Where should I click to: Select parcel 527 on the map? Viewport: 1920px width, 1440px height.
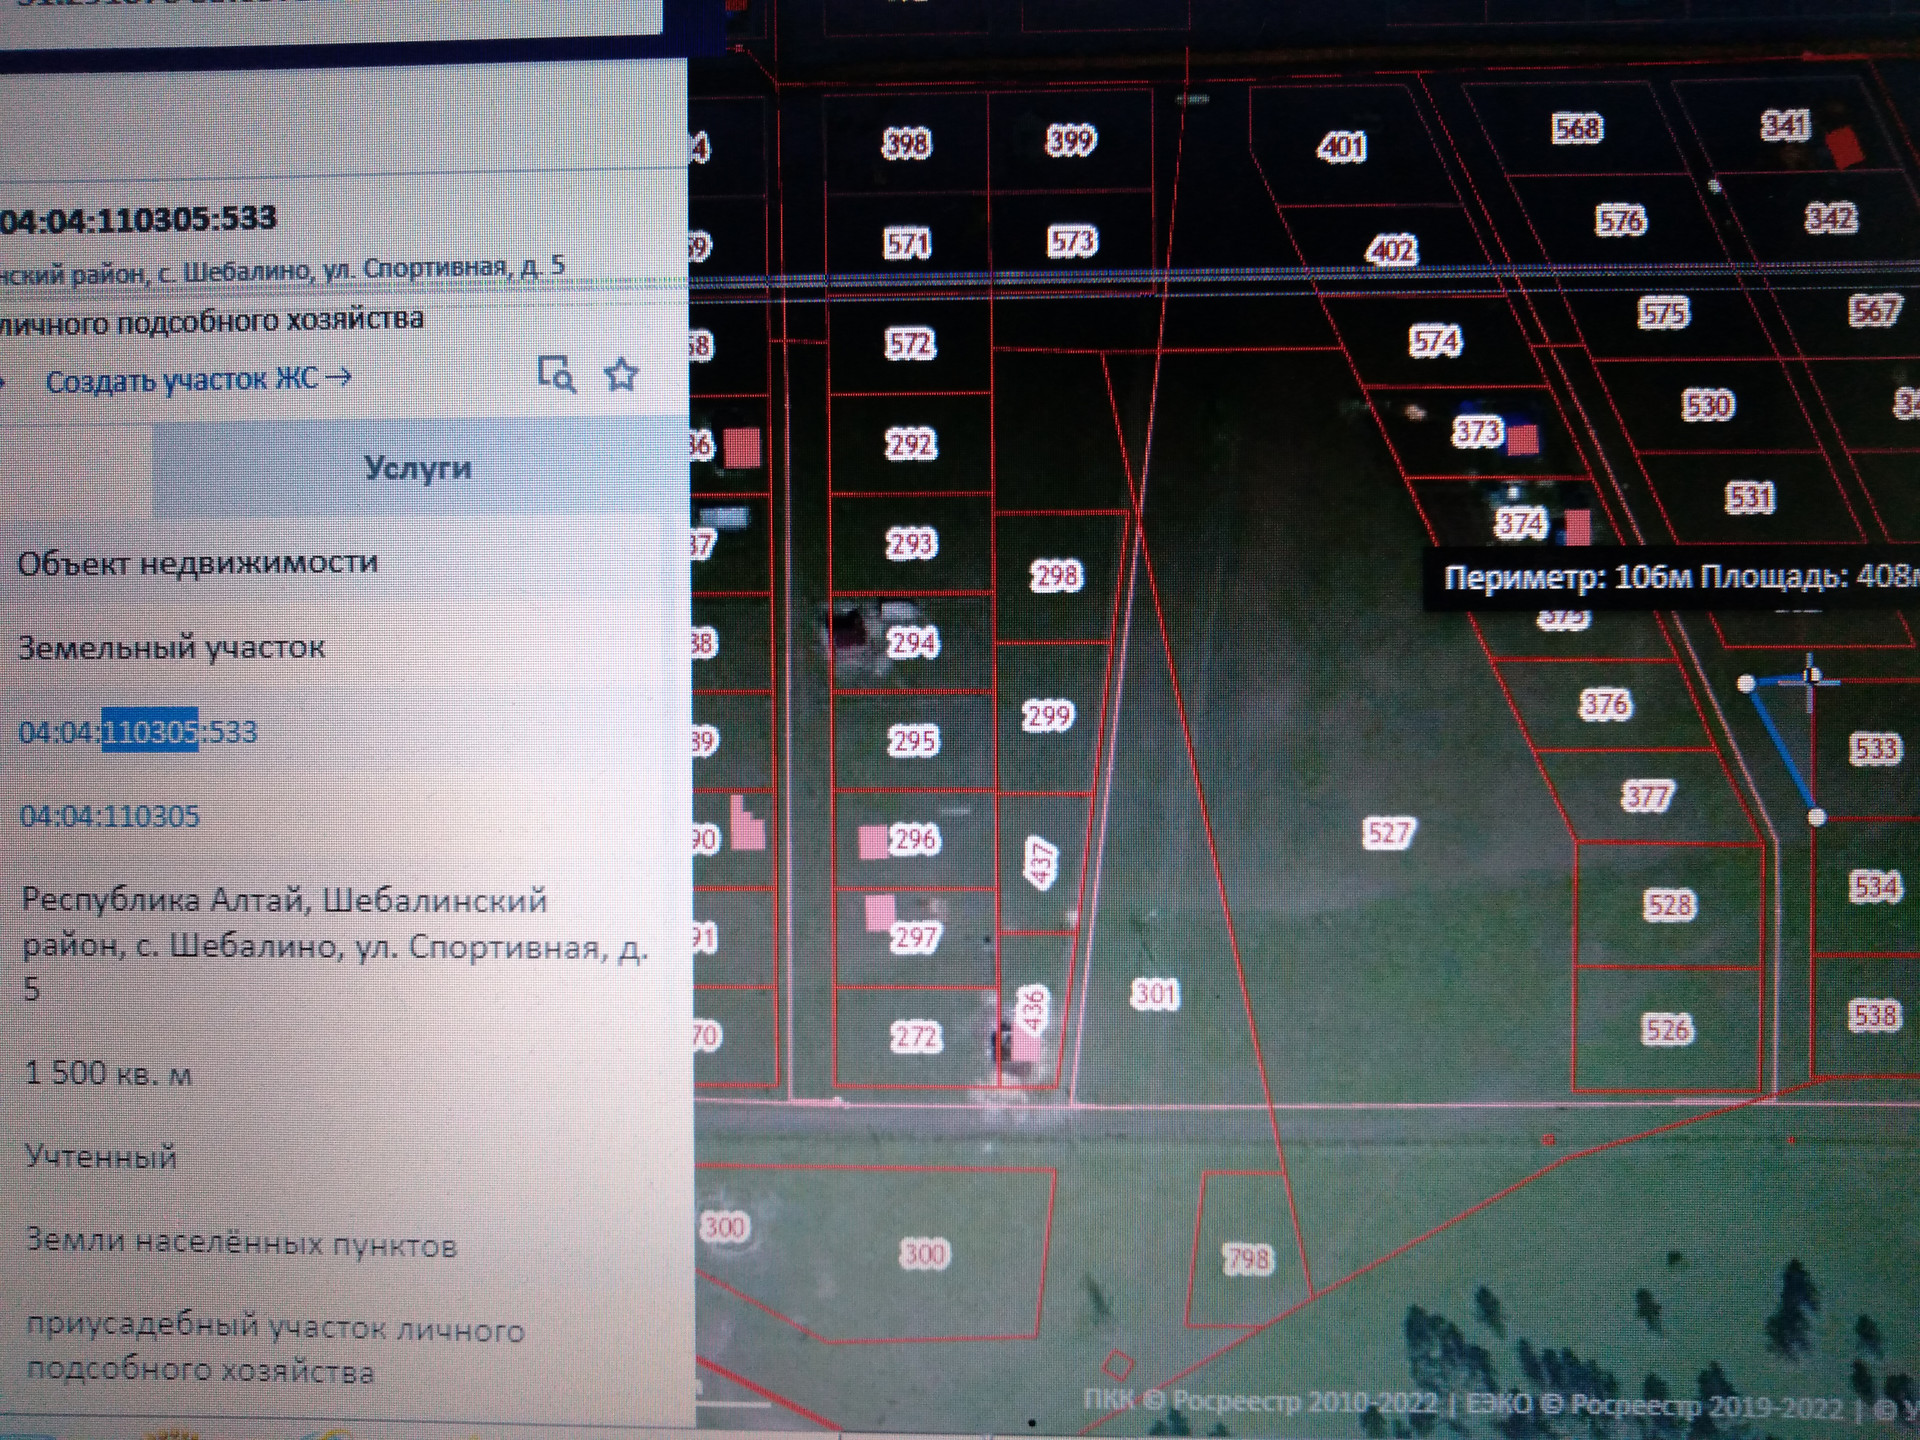point(1388,833)
